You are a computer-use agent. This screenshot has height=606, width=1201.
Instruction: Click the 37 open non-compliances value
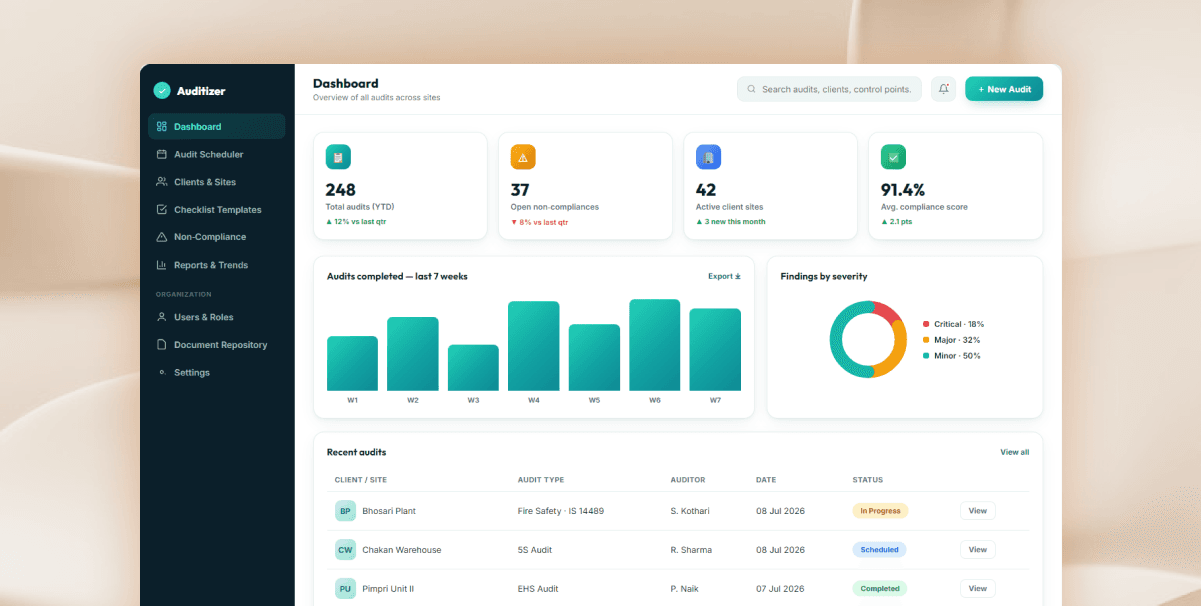point(520,190)
